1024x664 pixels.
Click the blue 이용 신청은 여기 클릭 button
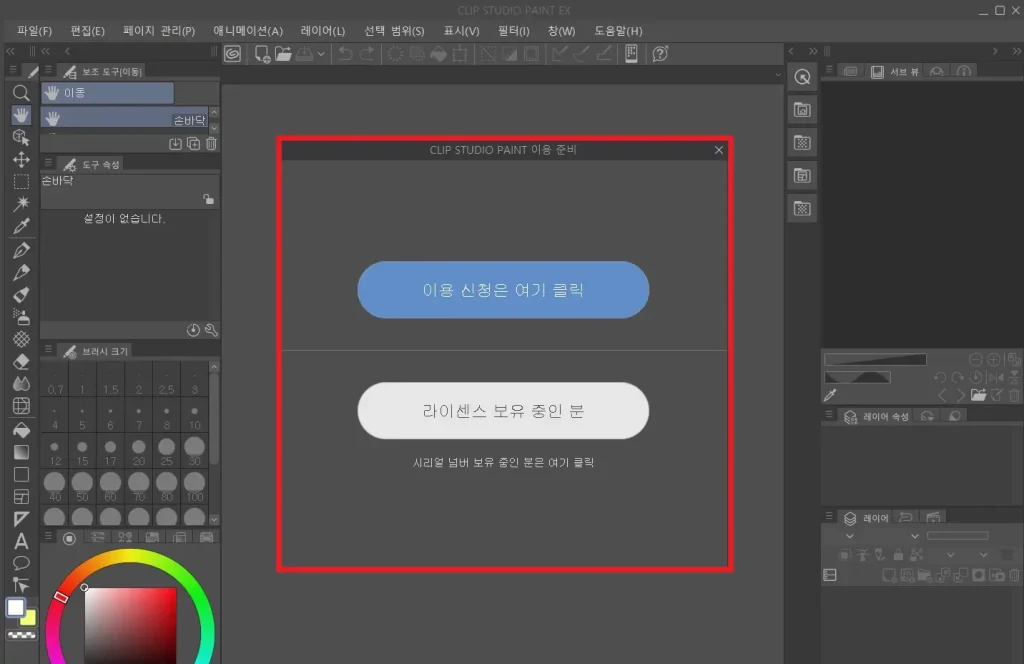(x=503, y=290)
